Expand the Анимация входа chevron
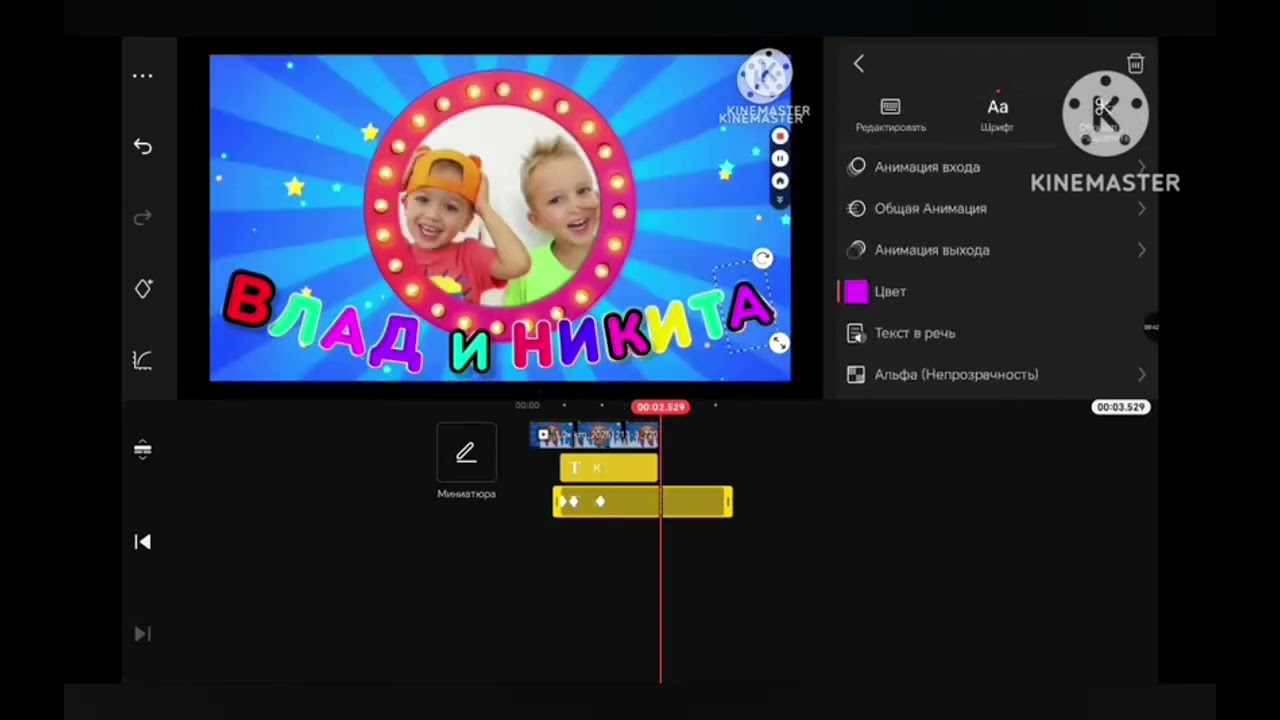 click(1141, 167)
